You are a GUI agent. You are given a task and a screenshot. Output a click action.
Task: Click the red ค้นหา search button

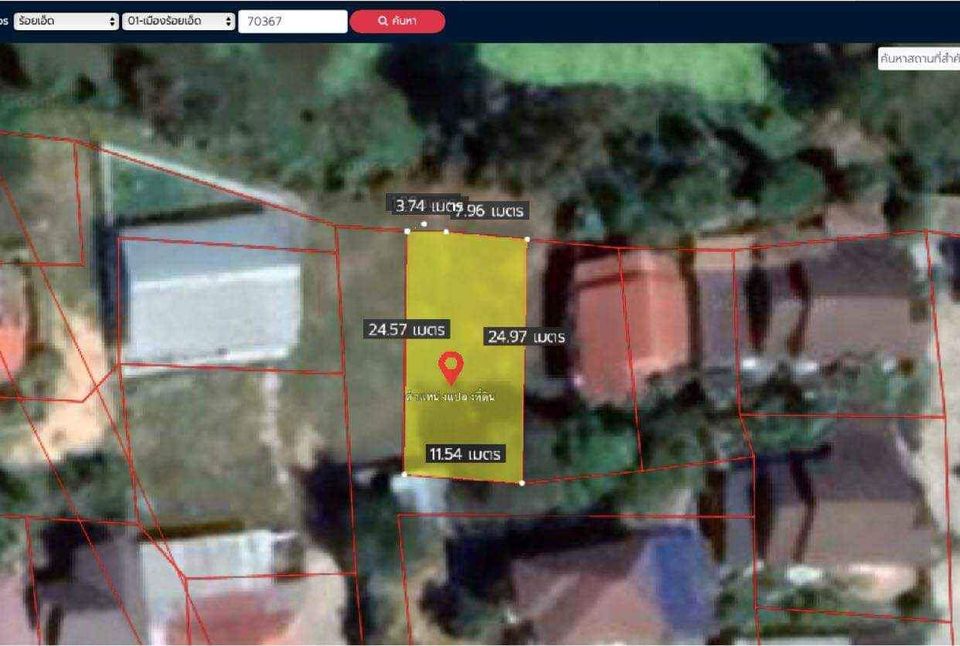tap(397, 21)
